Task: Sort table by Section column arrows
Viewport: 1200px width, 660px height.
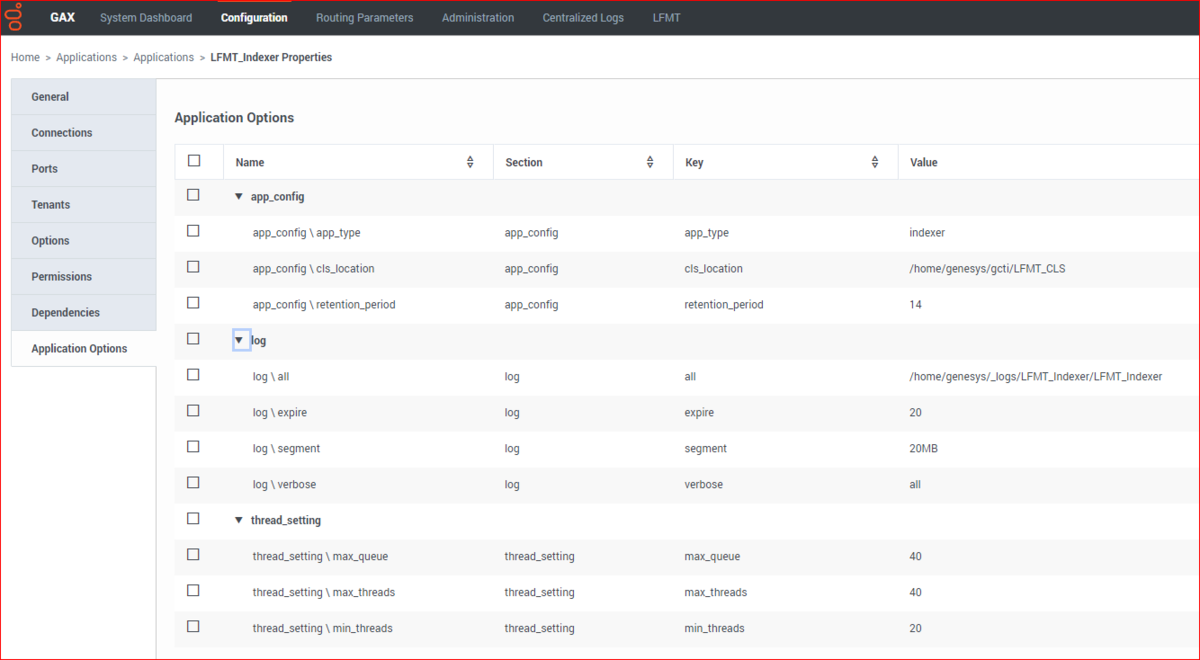Action: point(650,162)
